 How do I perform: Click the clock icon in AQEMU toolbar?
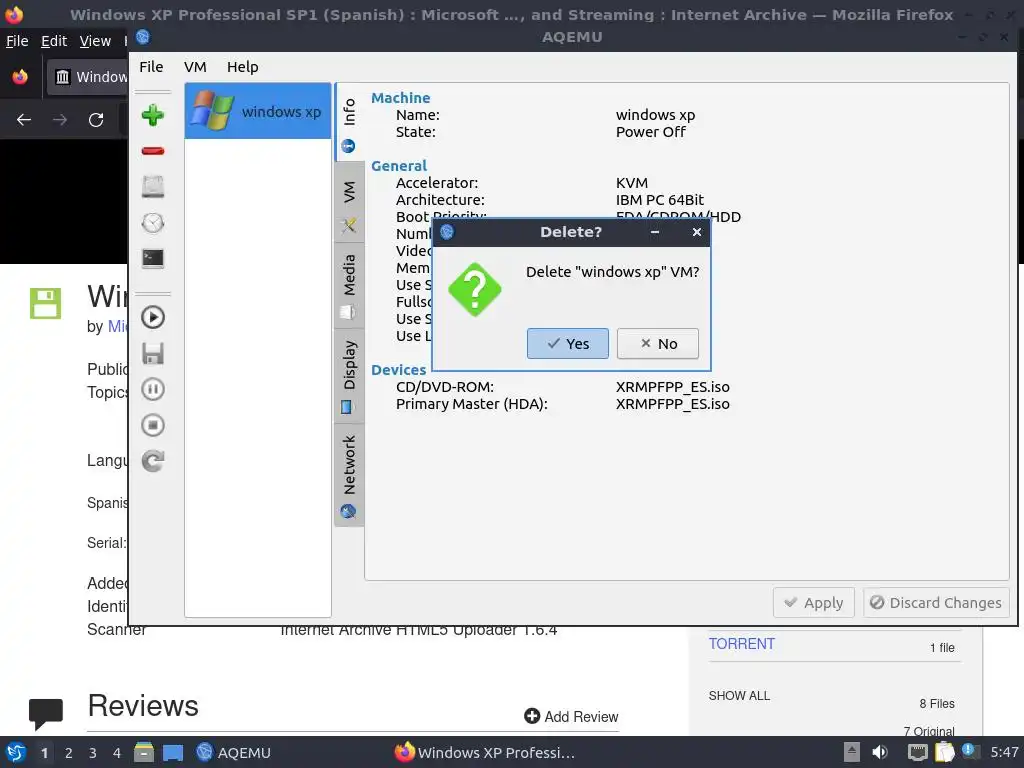[x=153, y=223]
